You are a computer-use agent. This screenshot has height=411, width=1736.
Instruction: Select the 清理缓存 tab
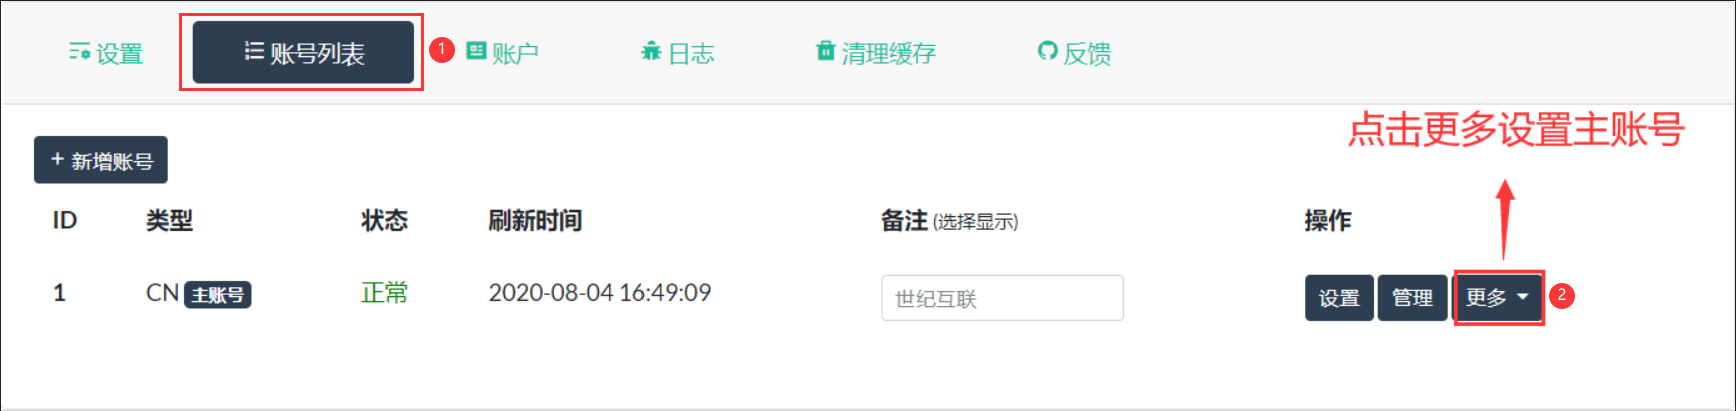[x=888, y=53]
